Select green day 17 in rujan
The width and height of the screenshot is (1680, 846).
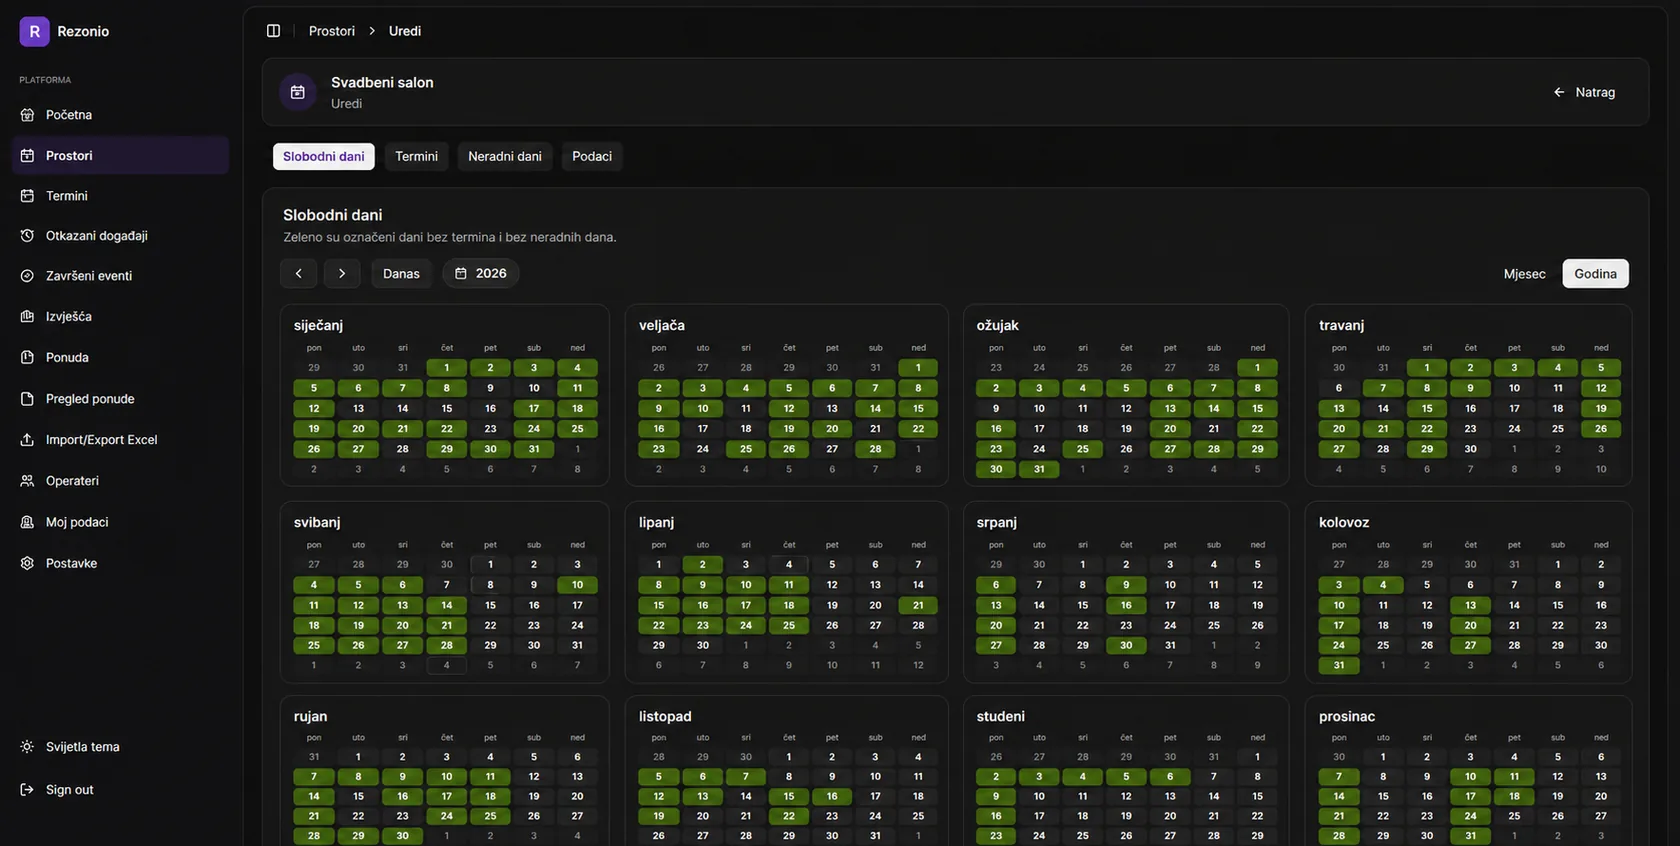coord(447,797)
